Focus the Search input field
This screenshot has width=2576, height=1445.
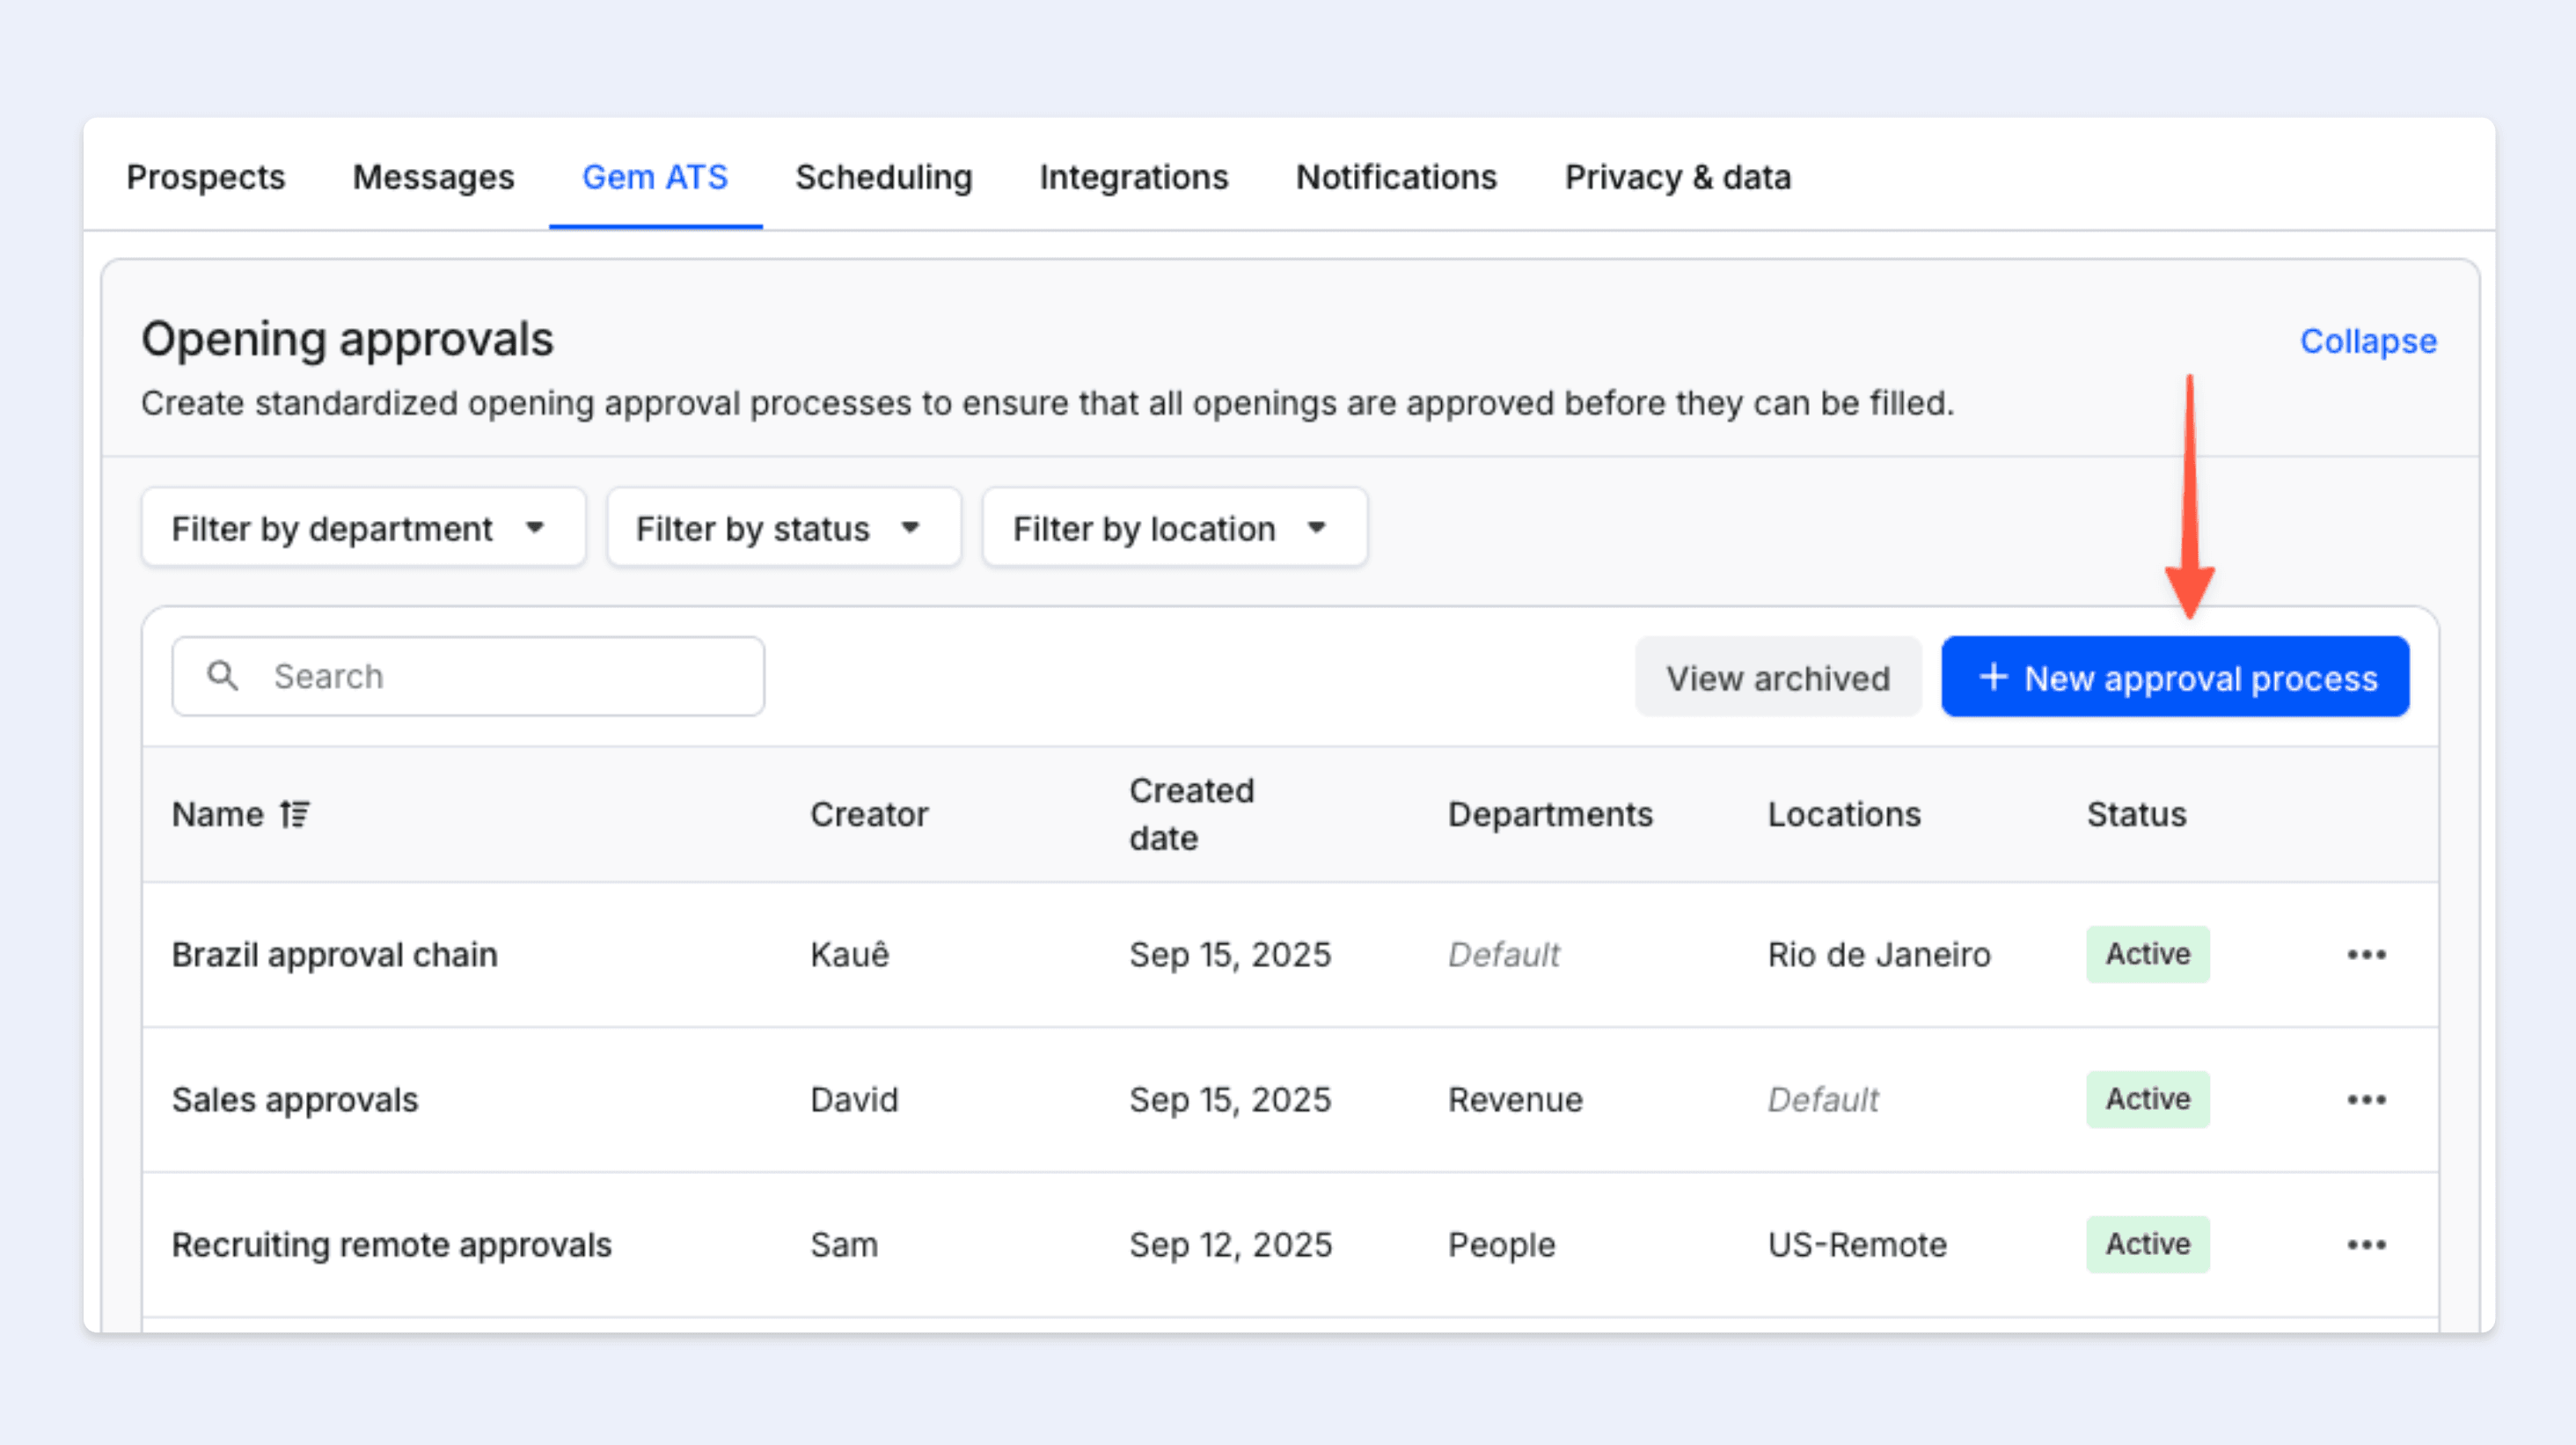click(500, 676)
